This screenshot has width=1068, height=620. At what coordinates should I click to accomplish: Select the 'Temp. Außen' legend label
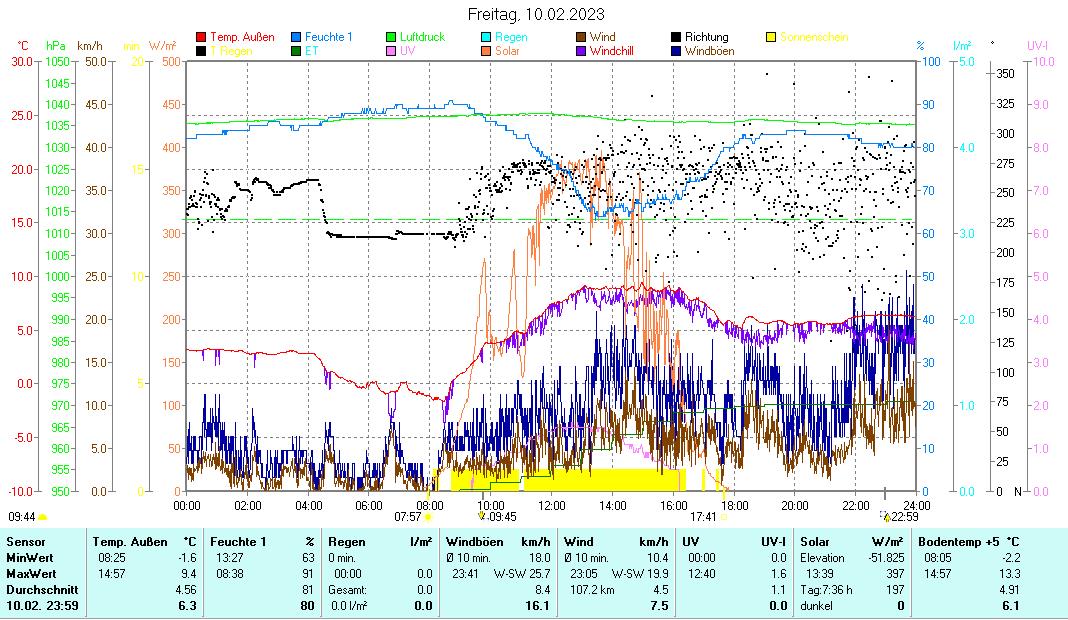coord(242,37)
